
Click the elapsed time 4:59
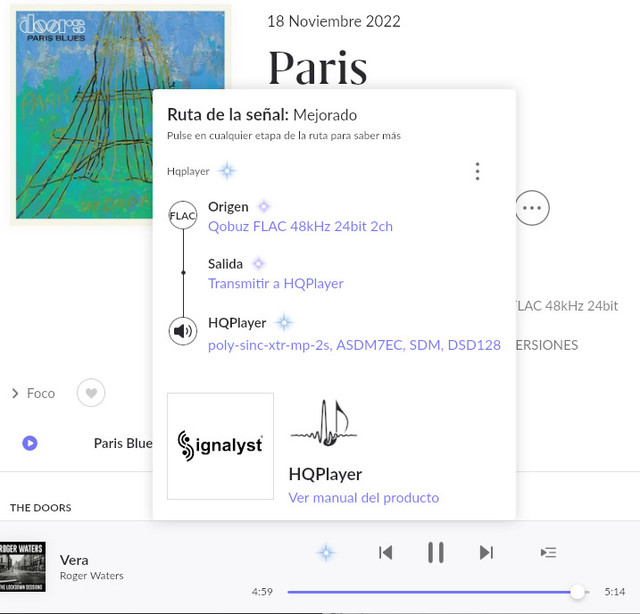coord(262,592)
